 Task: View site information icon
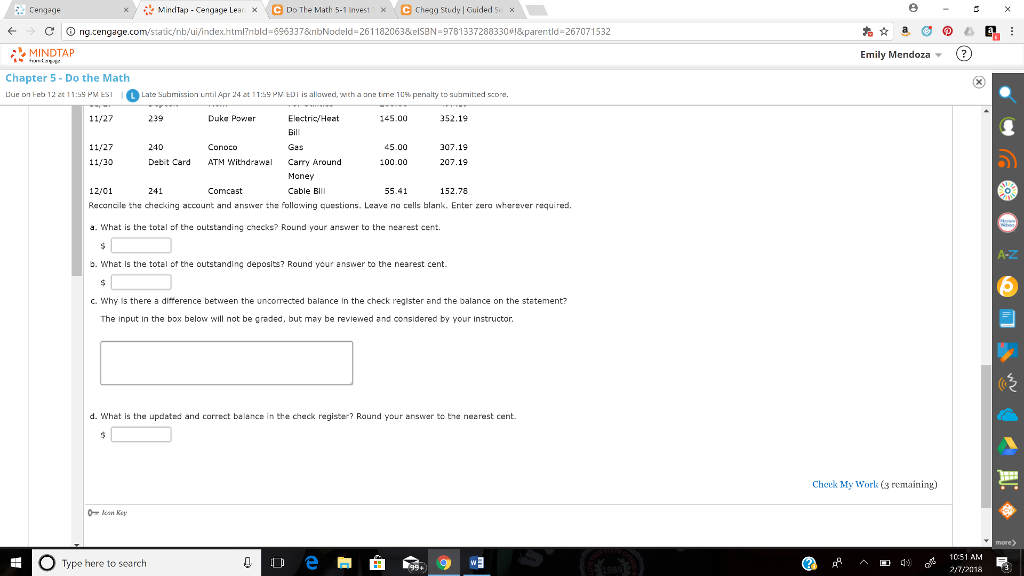[x=71, y=31]
